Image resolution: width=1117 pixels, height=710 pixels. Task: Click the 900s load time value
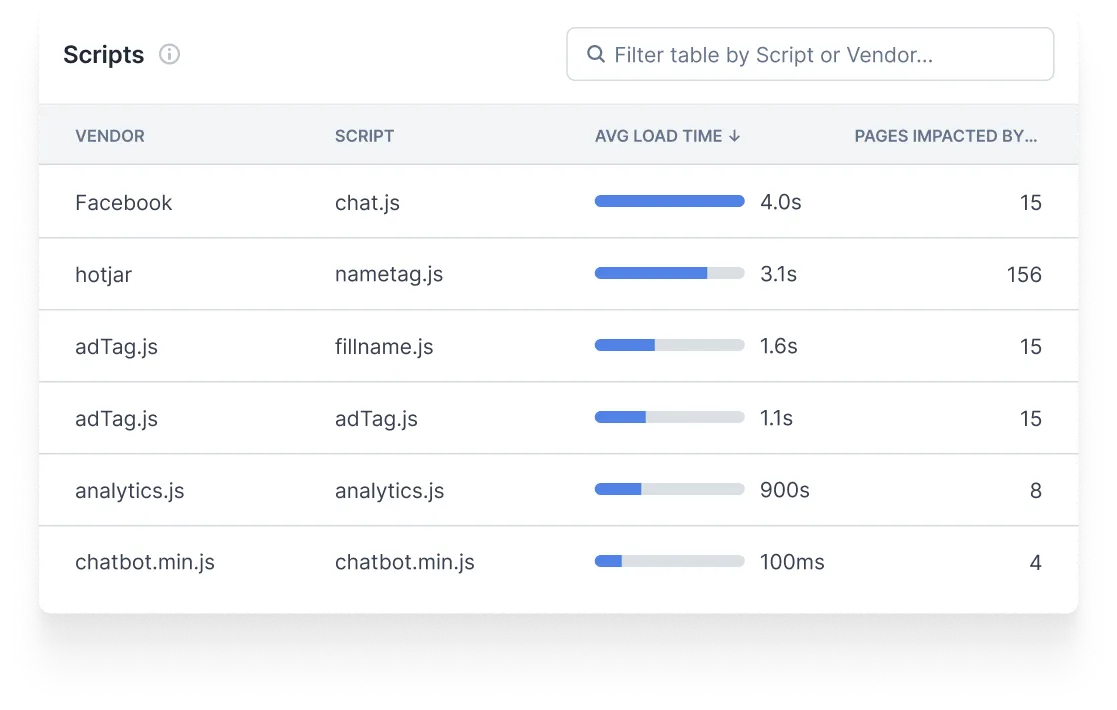click(x=784, y=491)
